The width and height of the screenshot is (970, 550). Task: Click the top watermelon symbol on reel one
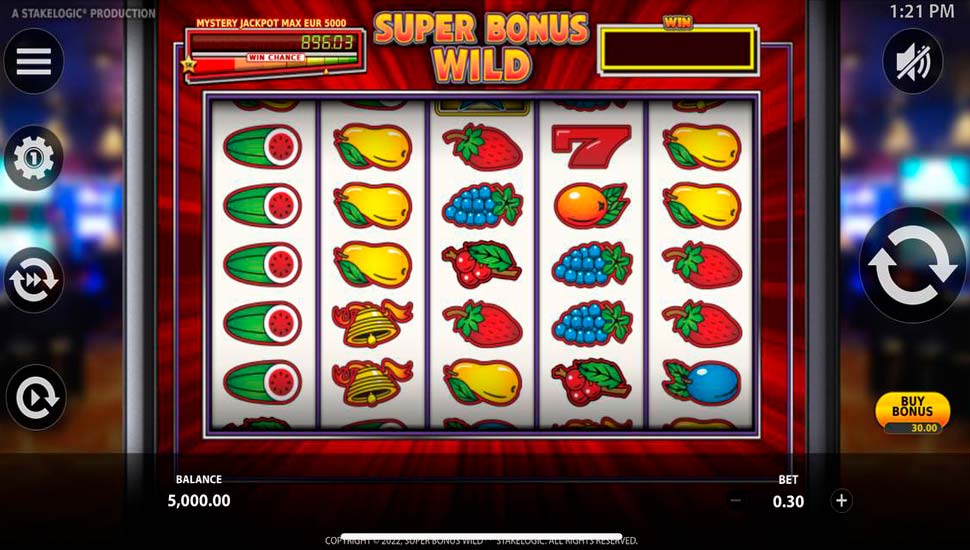[x=262, y=147]
